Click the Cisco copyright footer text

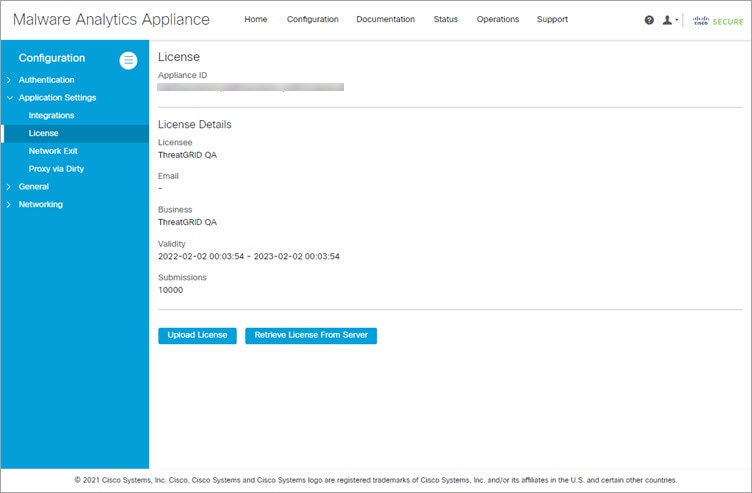coord(376,480)
